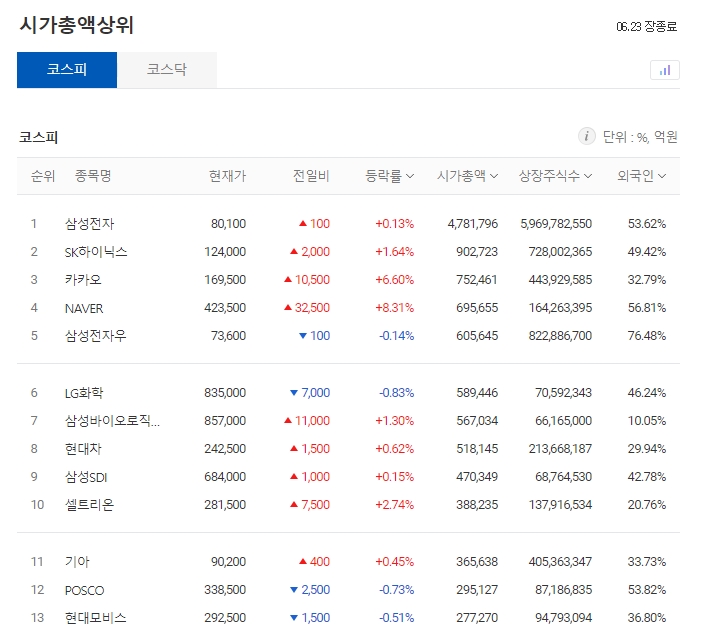Click the 시가총액상위 page title
The height and width of the screenshot is (628, 704).
76,25
